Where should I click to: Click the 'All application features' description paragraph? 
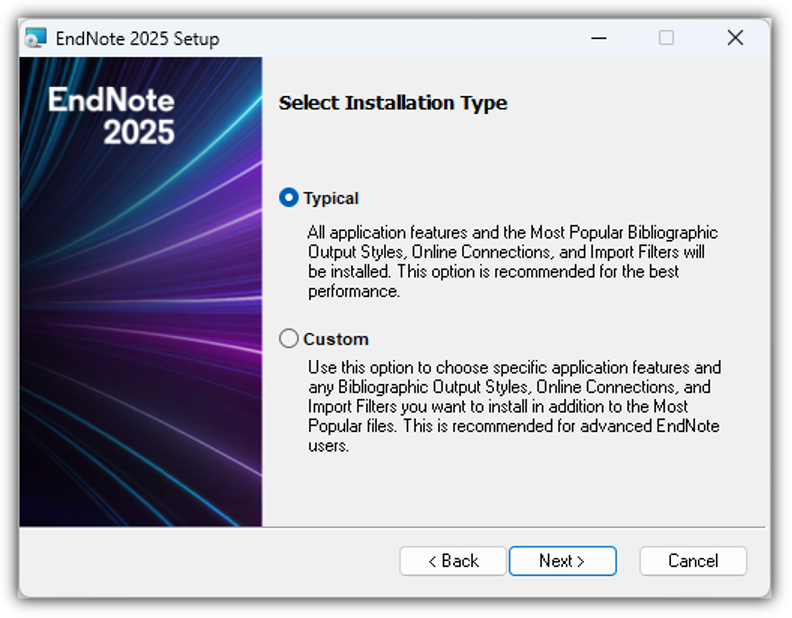(x=513, y=262)
